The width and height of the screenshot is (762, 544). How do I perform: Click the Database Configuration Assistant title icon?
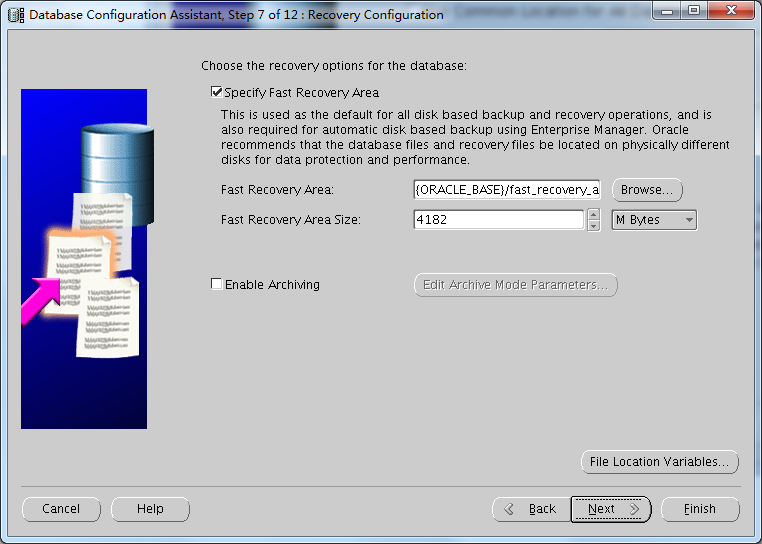16,15
